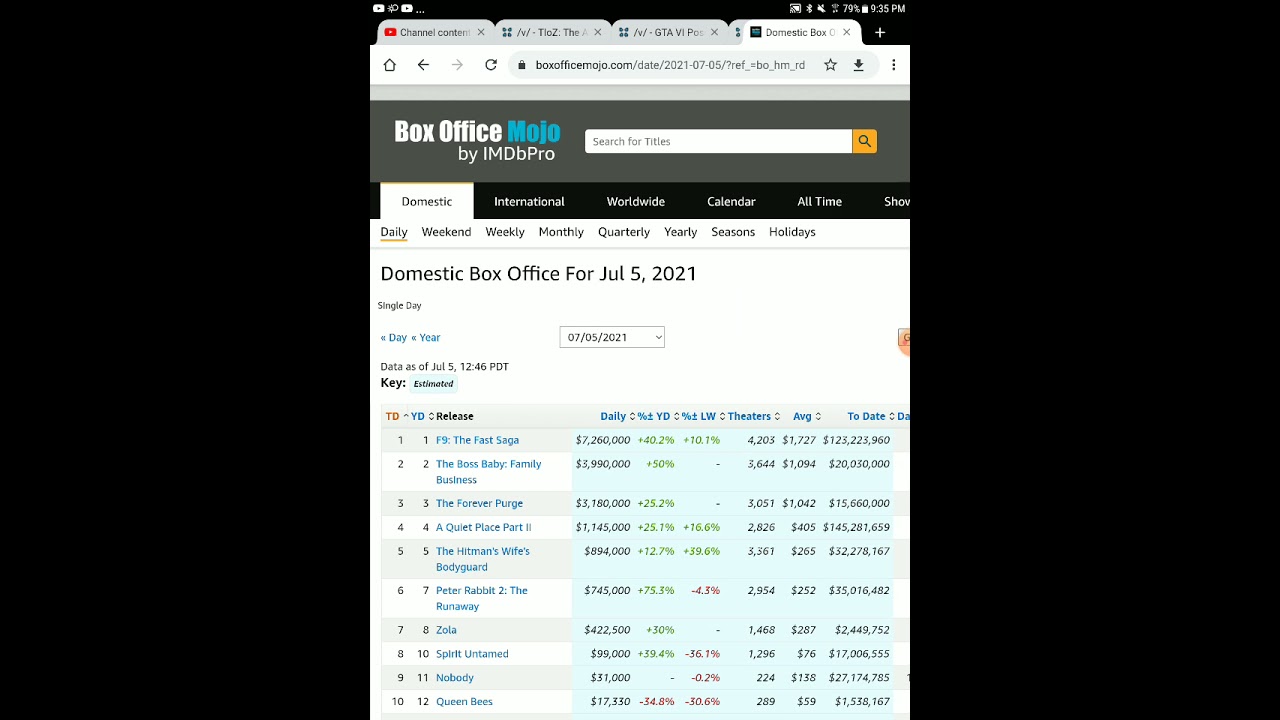1280x720 pixels.
Task: Go to previous day via « Day
Action: coord(394,338)
